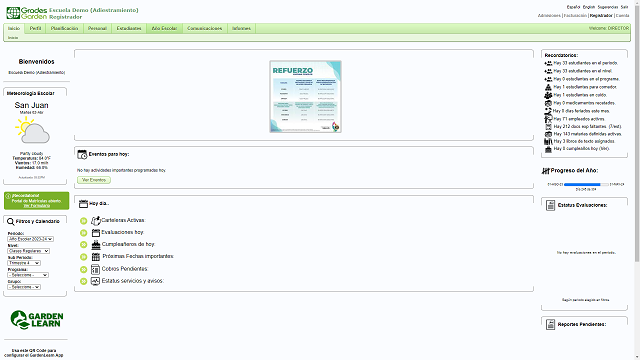Click the Próximas Fechas importantes calendar icon
Screen dimensions: 640x360
[96, 257]
